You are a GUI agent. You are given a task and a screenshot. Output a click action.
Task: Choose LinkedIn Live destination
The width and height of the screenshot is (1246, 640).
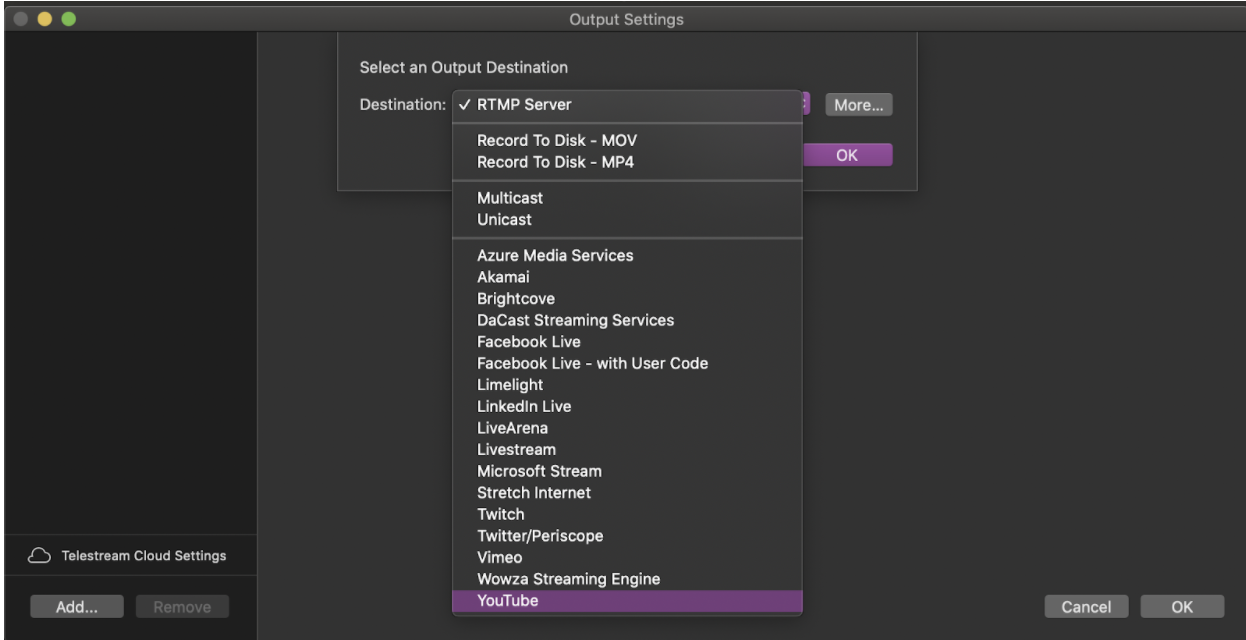coord(627,406)
